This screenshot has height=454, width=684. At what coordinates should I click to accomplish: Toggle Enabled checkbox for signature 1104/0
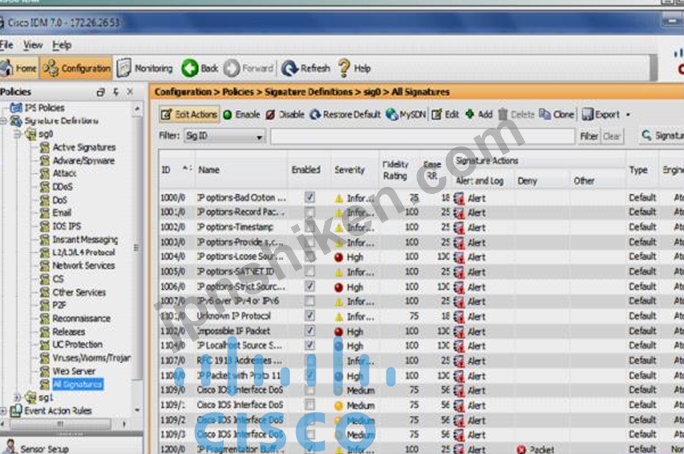(309, 345)
